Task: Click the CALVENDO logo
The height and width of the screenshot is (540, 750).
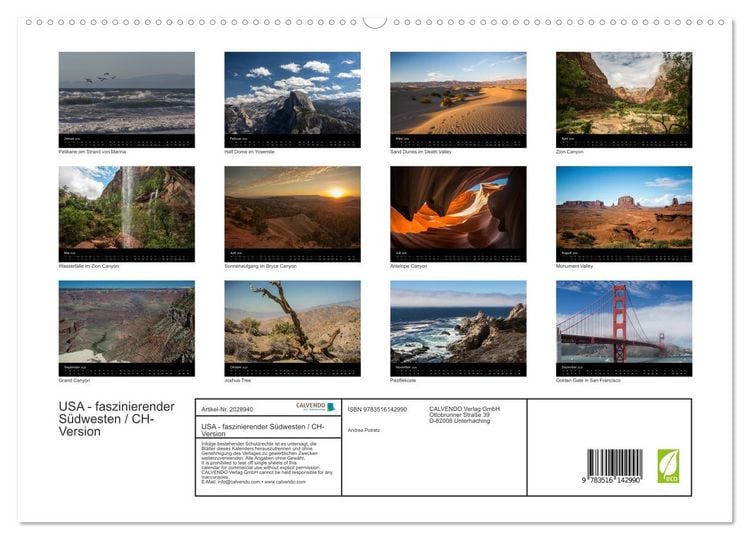Action: [x=316, y=407]
